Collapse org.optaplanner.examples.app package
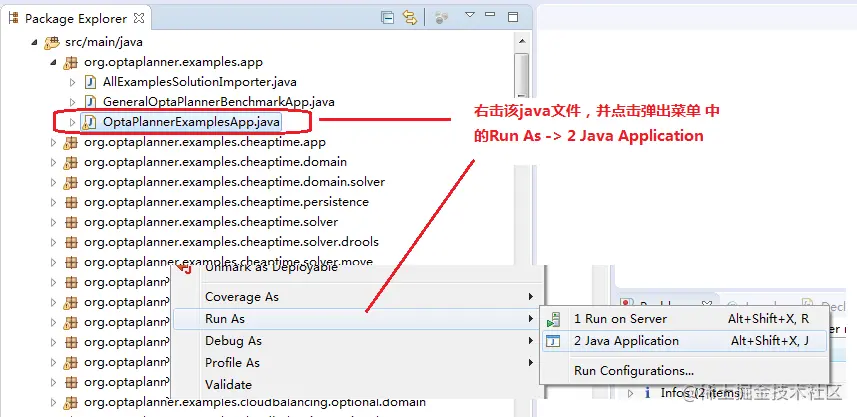Screen dimensions: 857x417 tap(53, 62)
